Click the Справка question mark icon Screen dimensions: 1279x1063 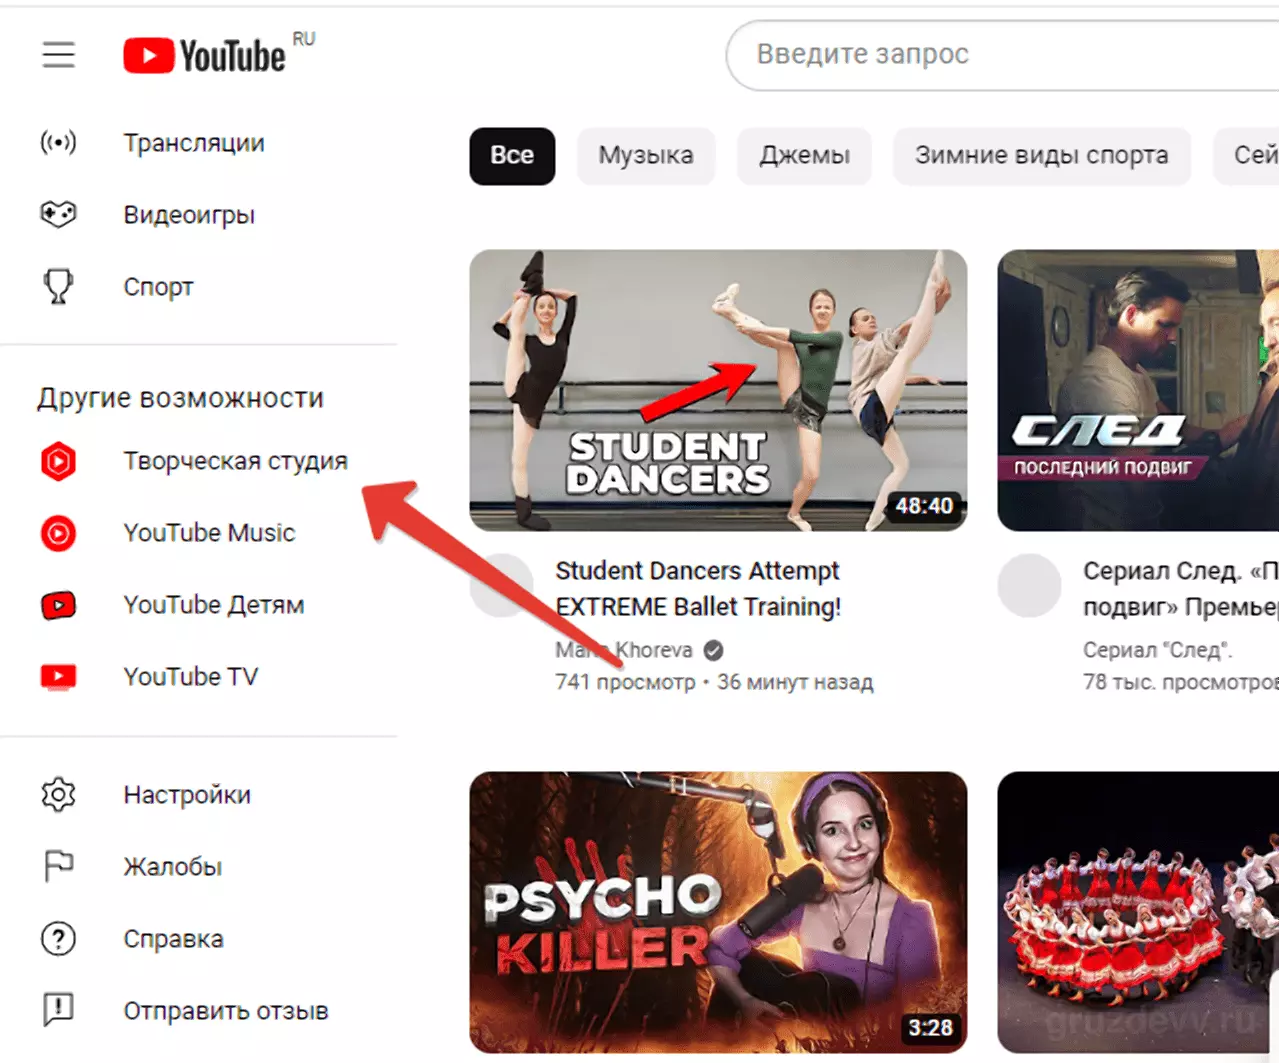tap(58, 939)
